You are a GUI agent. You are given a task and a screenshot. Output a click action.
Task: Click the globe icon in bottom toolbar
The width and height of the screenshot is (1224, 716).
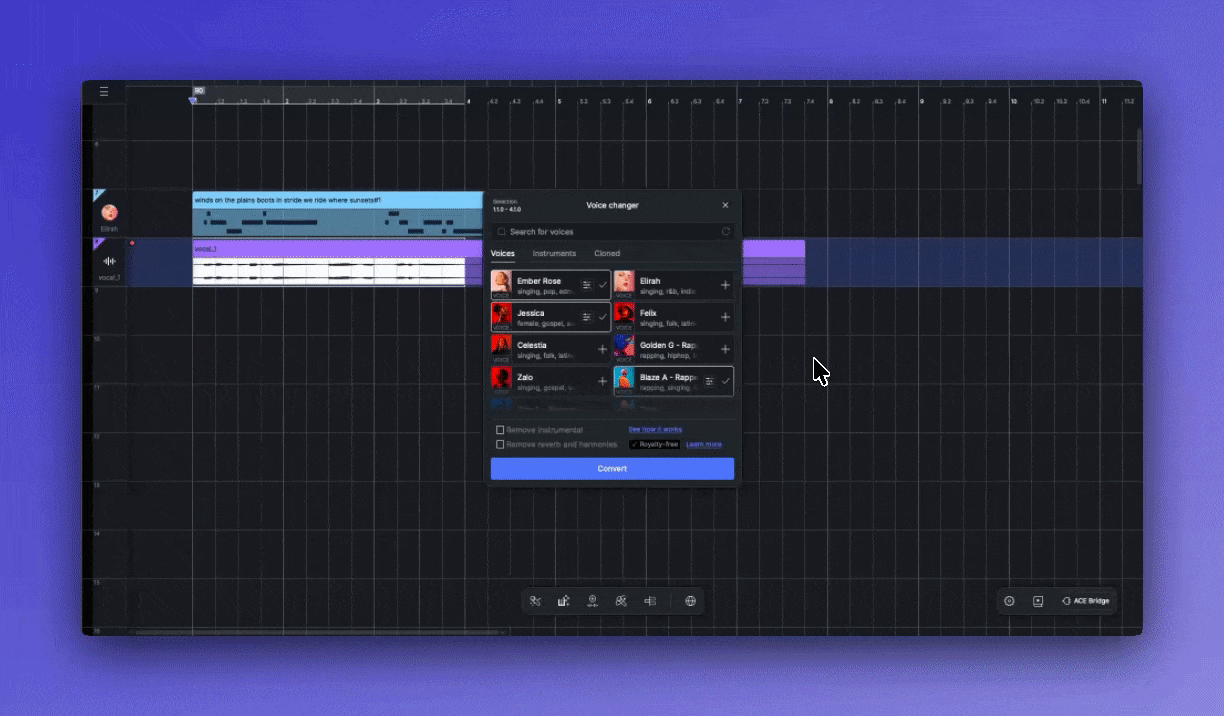click(690, 601)
